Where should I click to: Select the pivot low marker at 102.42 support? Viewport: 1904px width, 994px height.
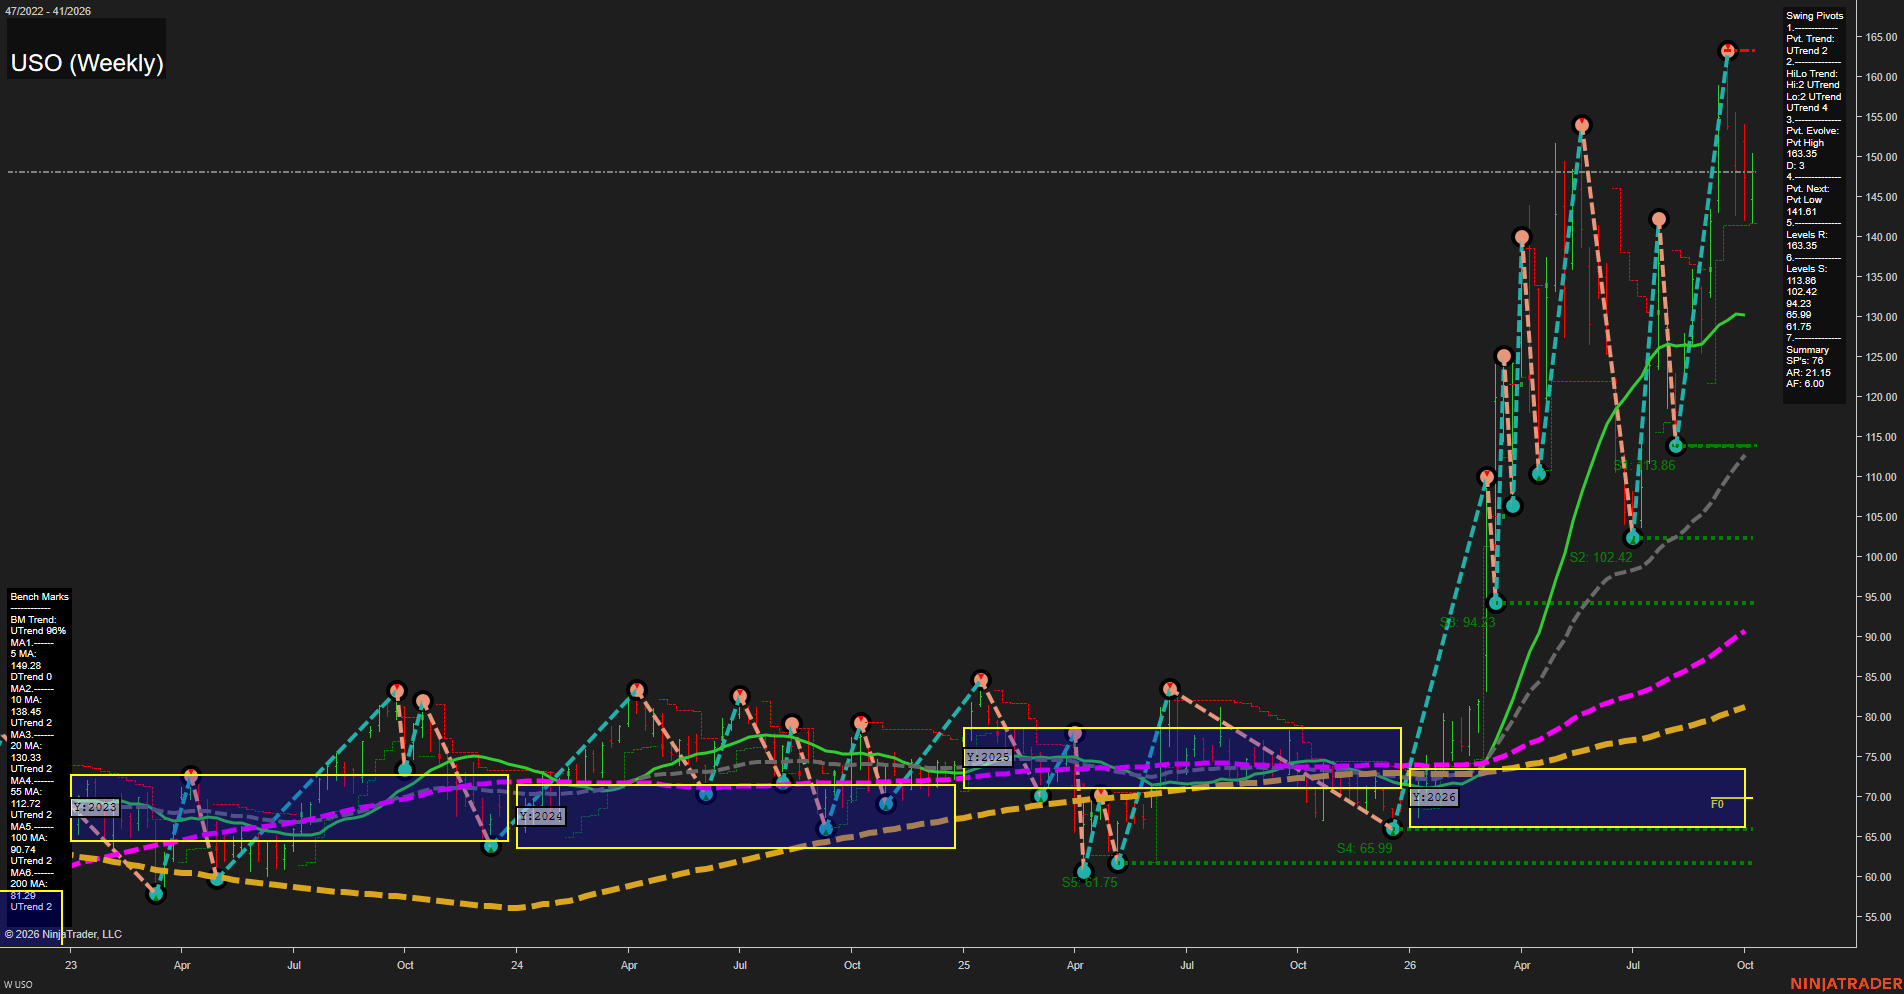[1632, 538]
